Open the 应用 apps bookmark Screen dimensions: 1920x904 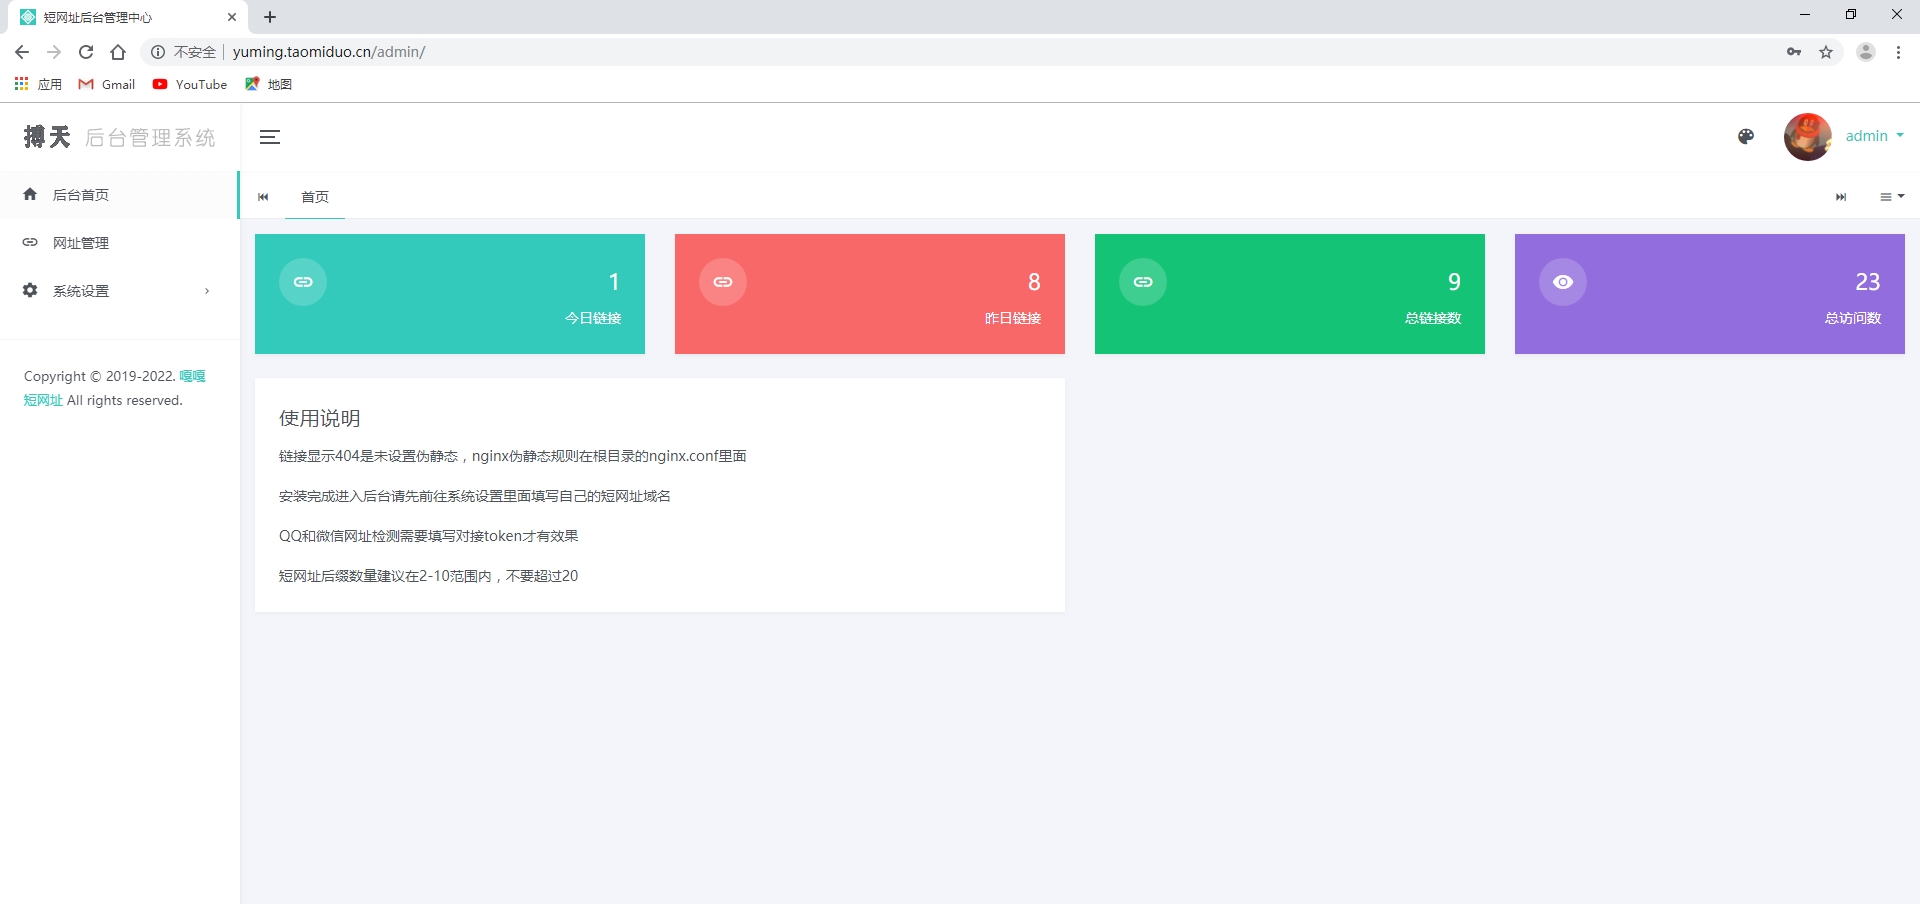click(38, 84)
